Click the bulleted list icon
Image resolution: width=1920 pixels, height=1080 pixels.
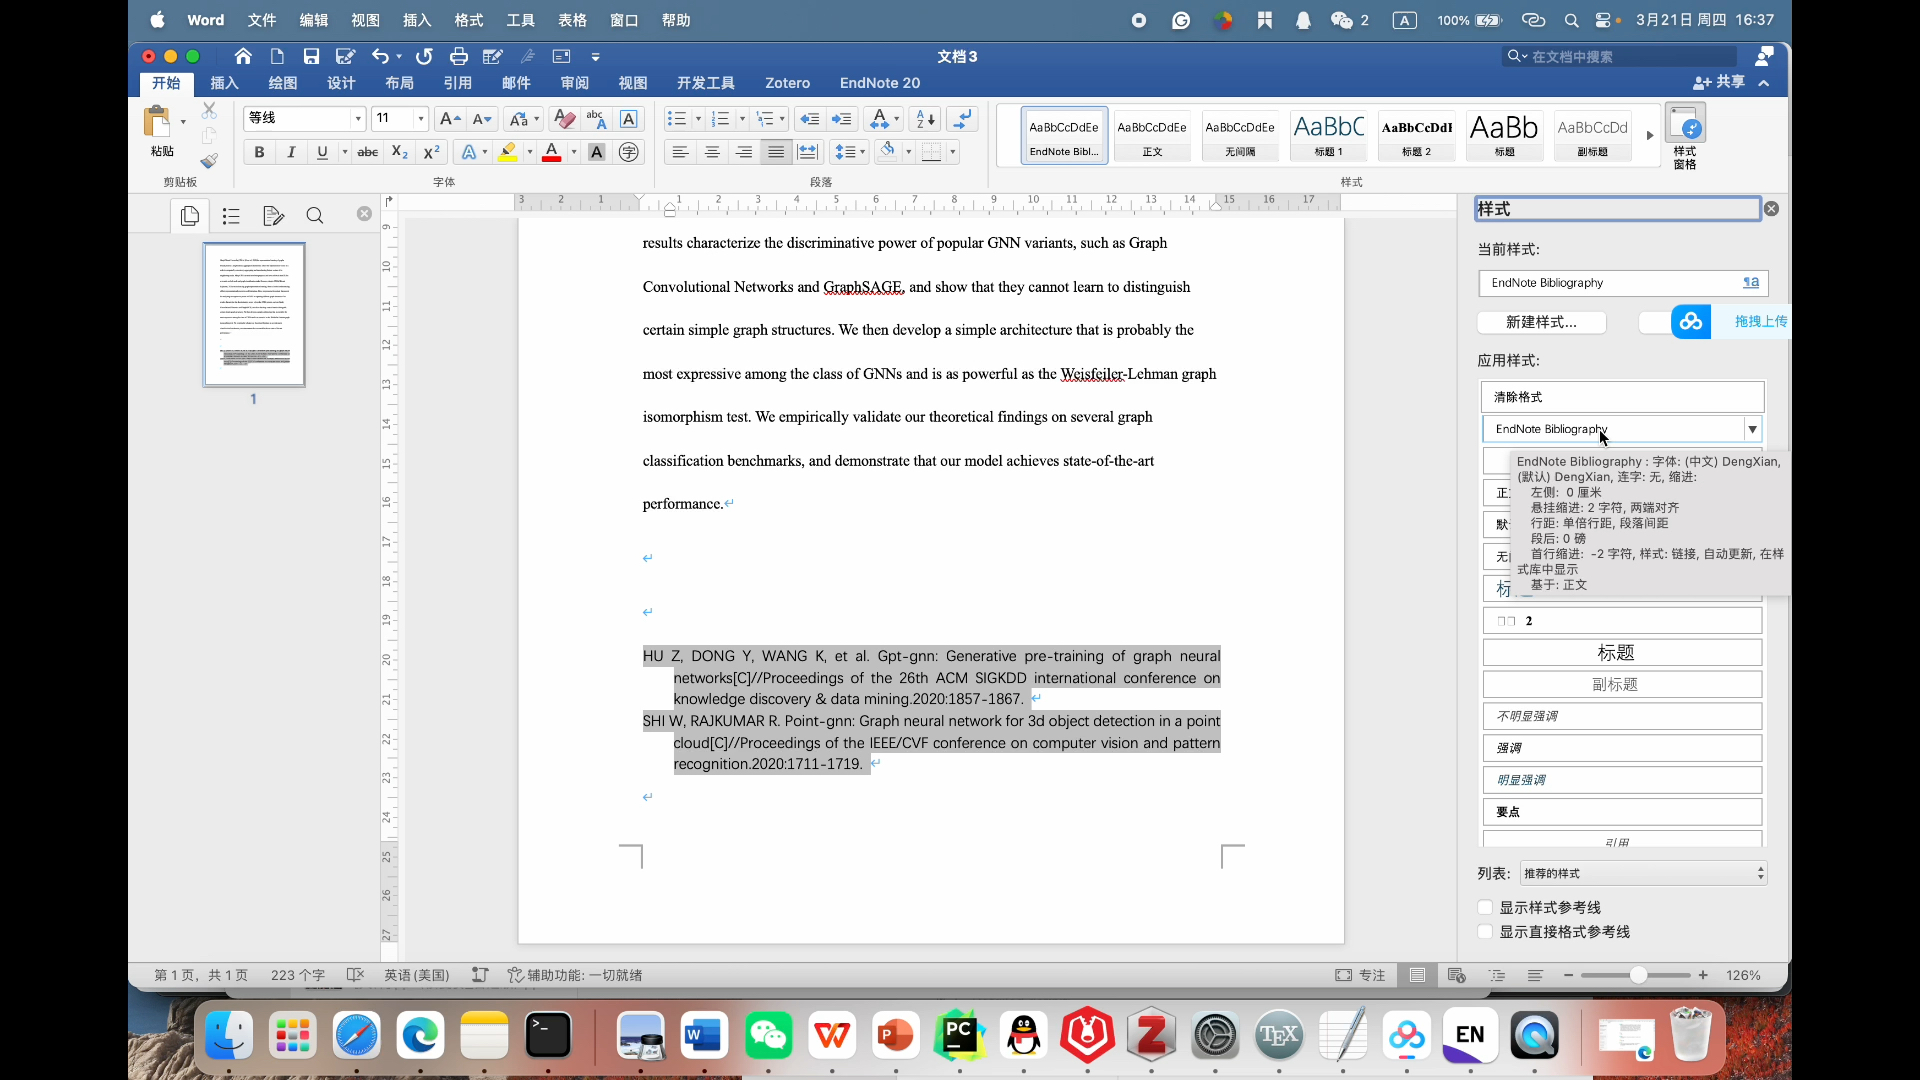677,119
